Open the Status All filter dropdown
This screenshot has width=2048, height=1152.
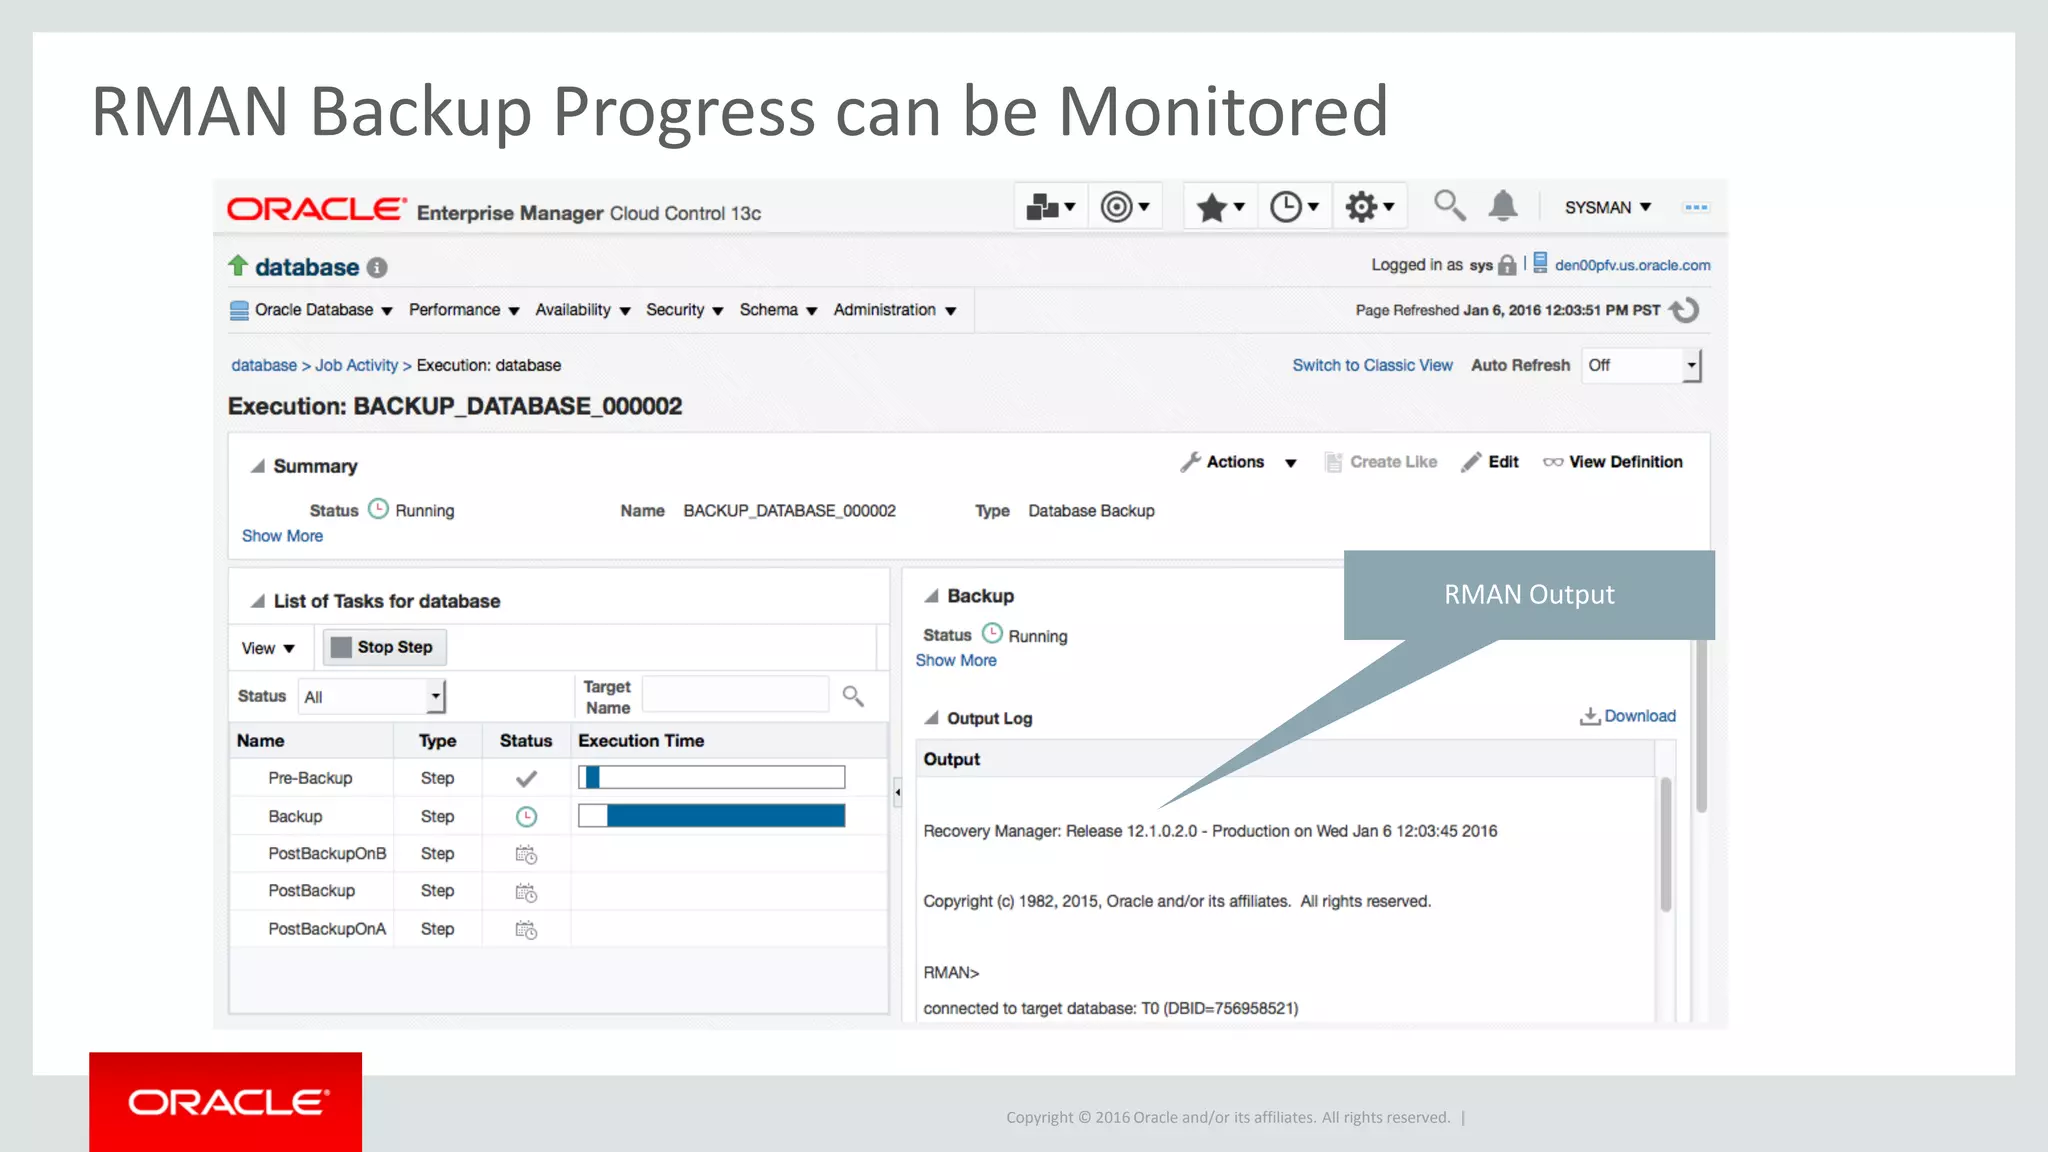tap(372, 697)
